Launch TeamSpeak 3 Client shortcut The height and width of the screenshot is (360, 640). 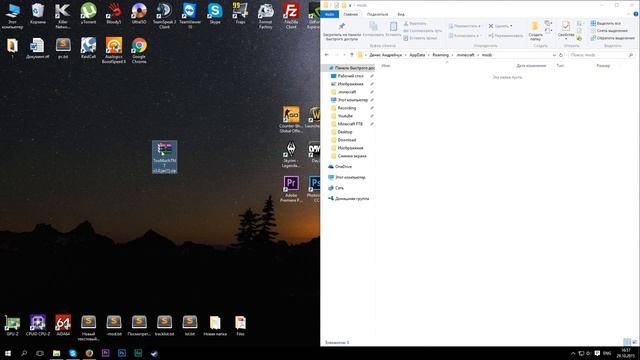tap(164, 16)
